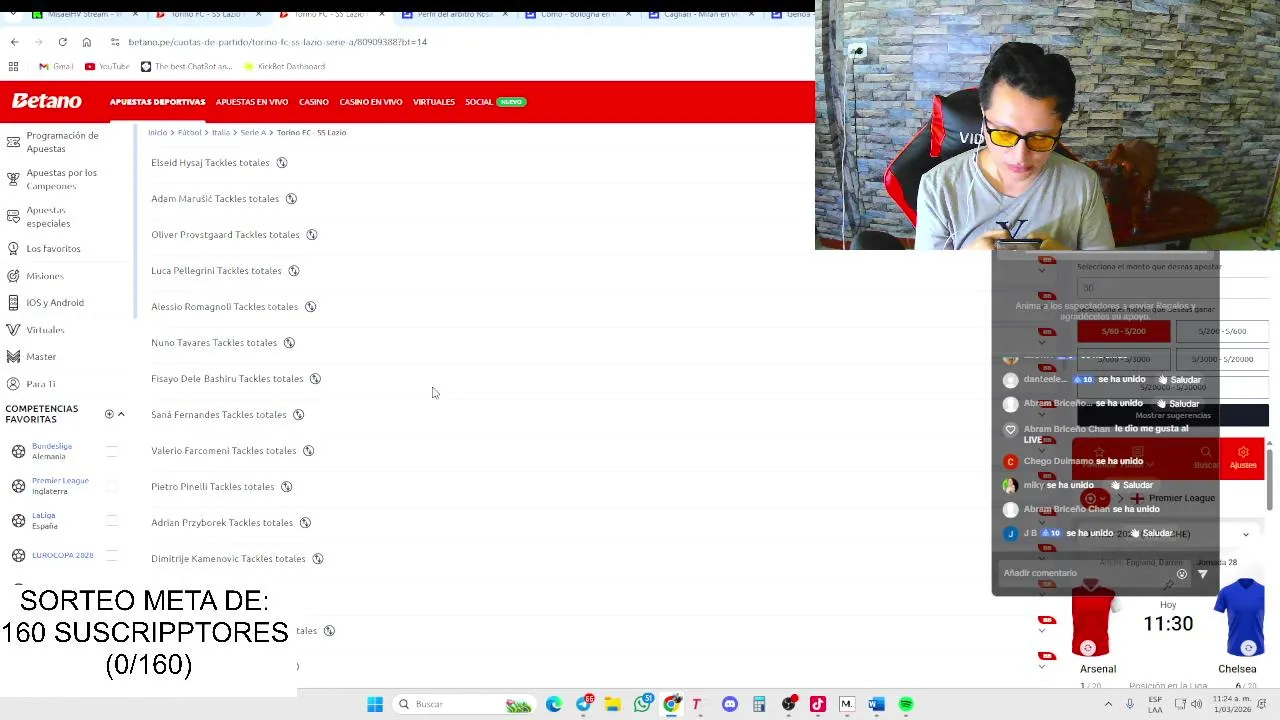Open Misiones in the sidebar
Viewport: 1280px width, 720px height.
pos(44,276)
